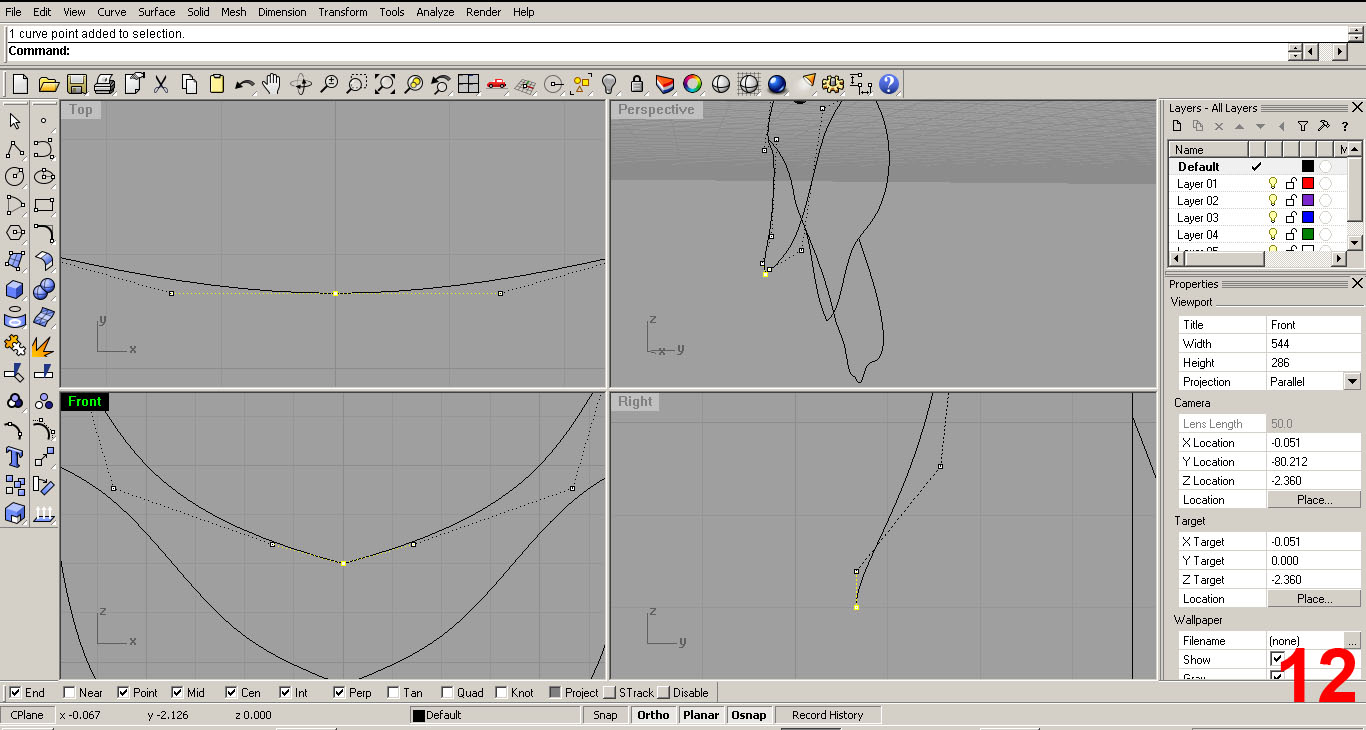Toggle the Point osnap checkbox
Screen dimensions: 1366x730
point(123,692)
